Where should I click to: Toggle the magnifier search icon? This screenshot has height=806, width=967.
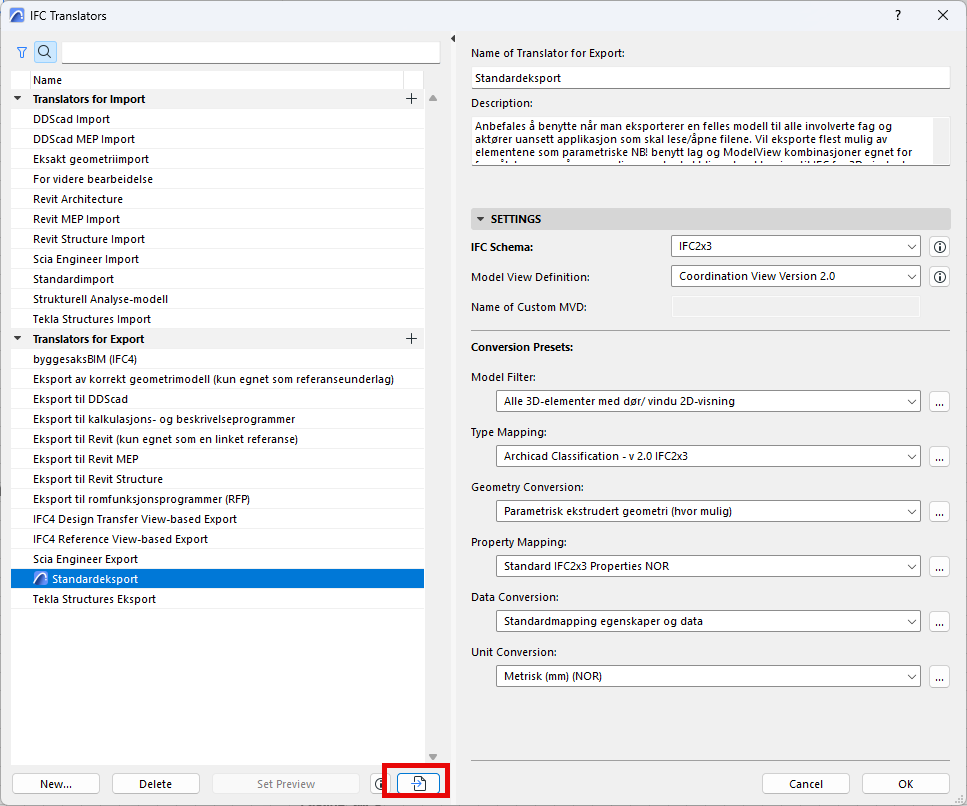45,52
